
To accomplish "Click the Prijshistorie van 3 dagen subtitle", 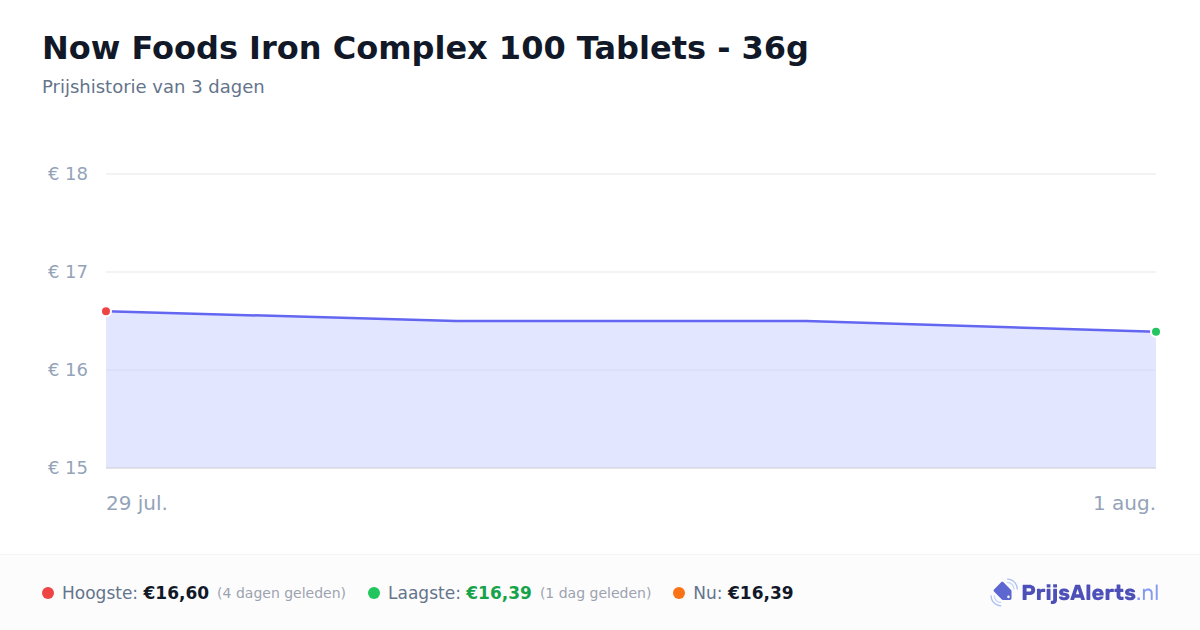I will [153, 87].
